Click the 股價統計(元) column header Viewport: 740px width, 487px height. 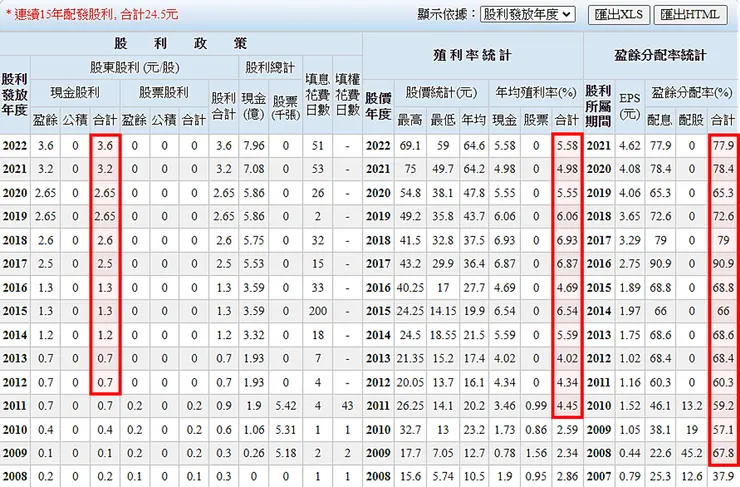pos(441,92)
